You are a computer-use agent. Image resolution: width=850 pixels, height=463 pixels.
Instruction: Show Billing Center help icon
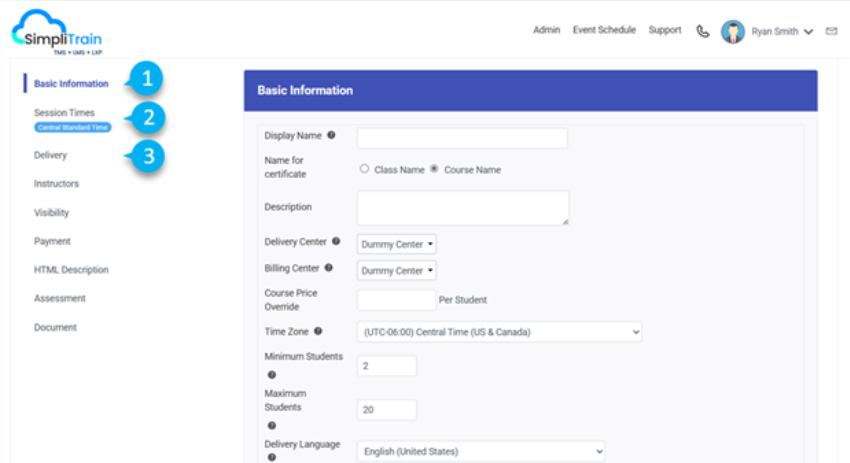(329, 267)
